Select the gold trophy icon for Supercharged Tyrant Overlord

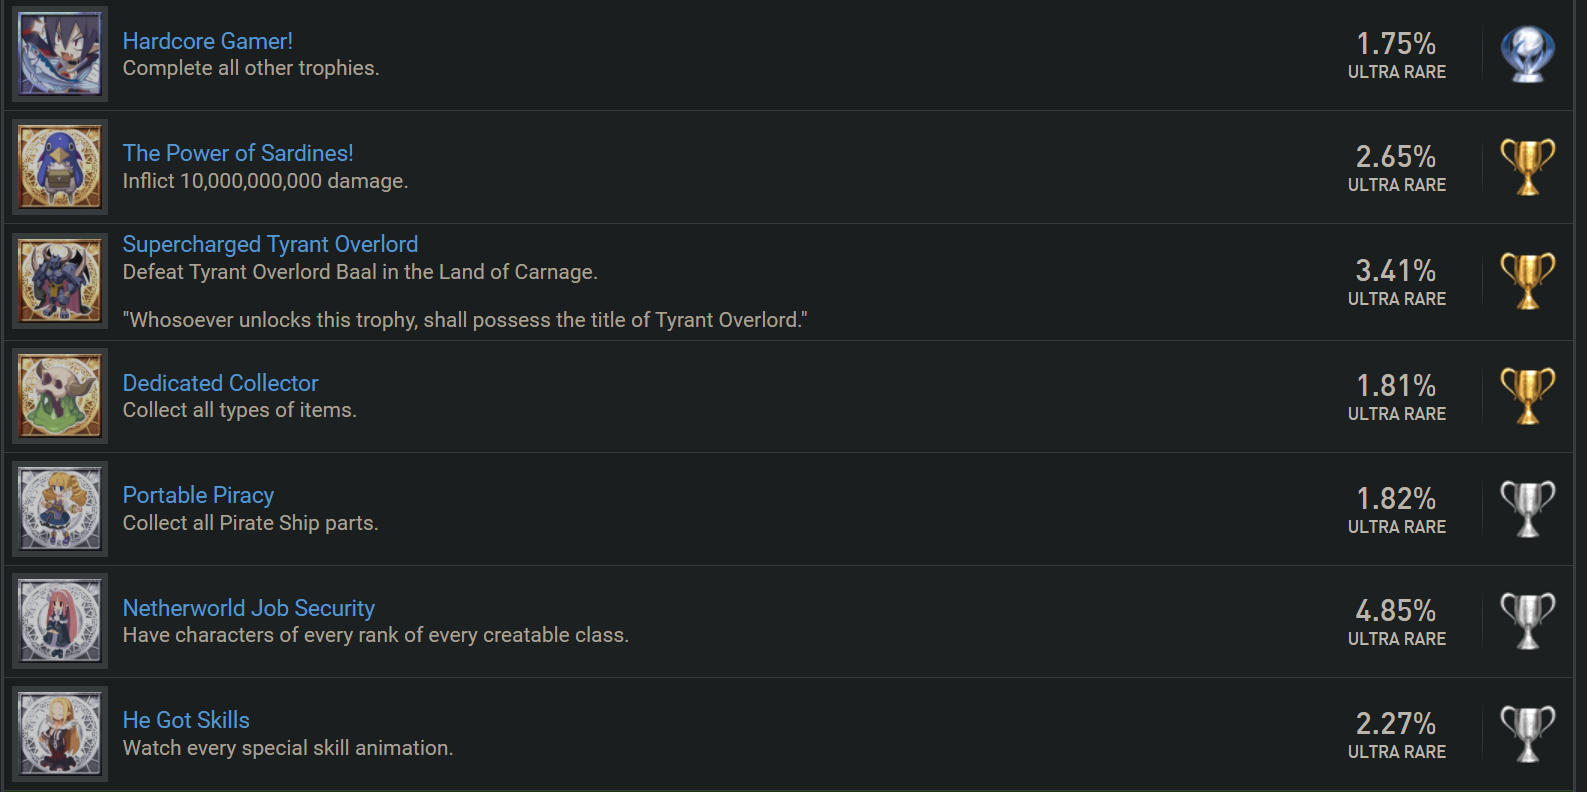pyautogui.click(x=1528, y=281)
